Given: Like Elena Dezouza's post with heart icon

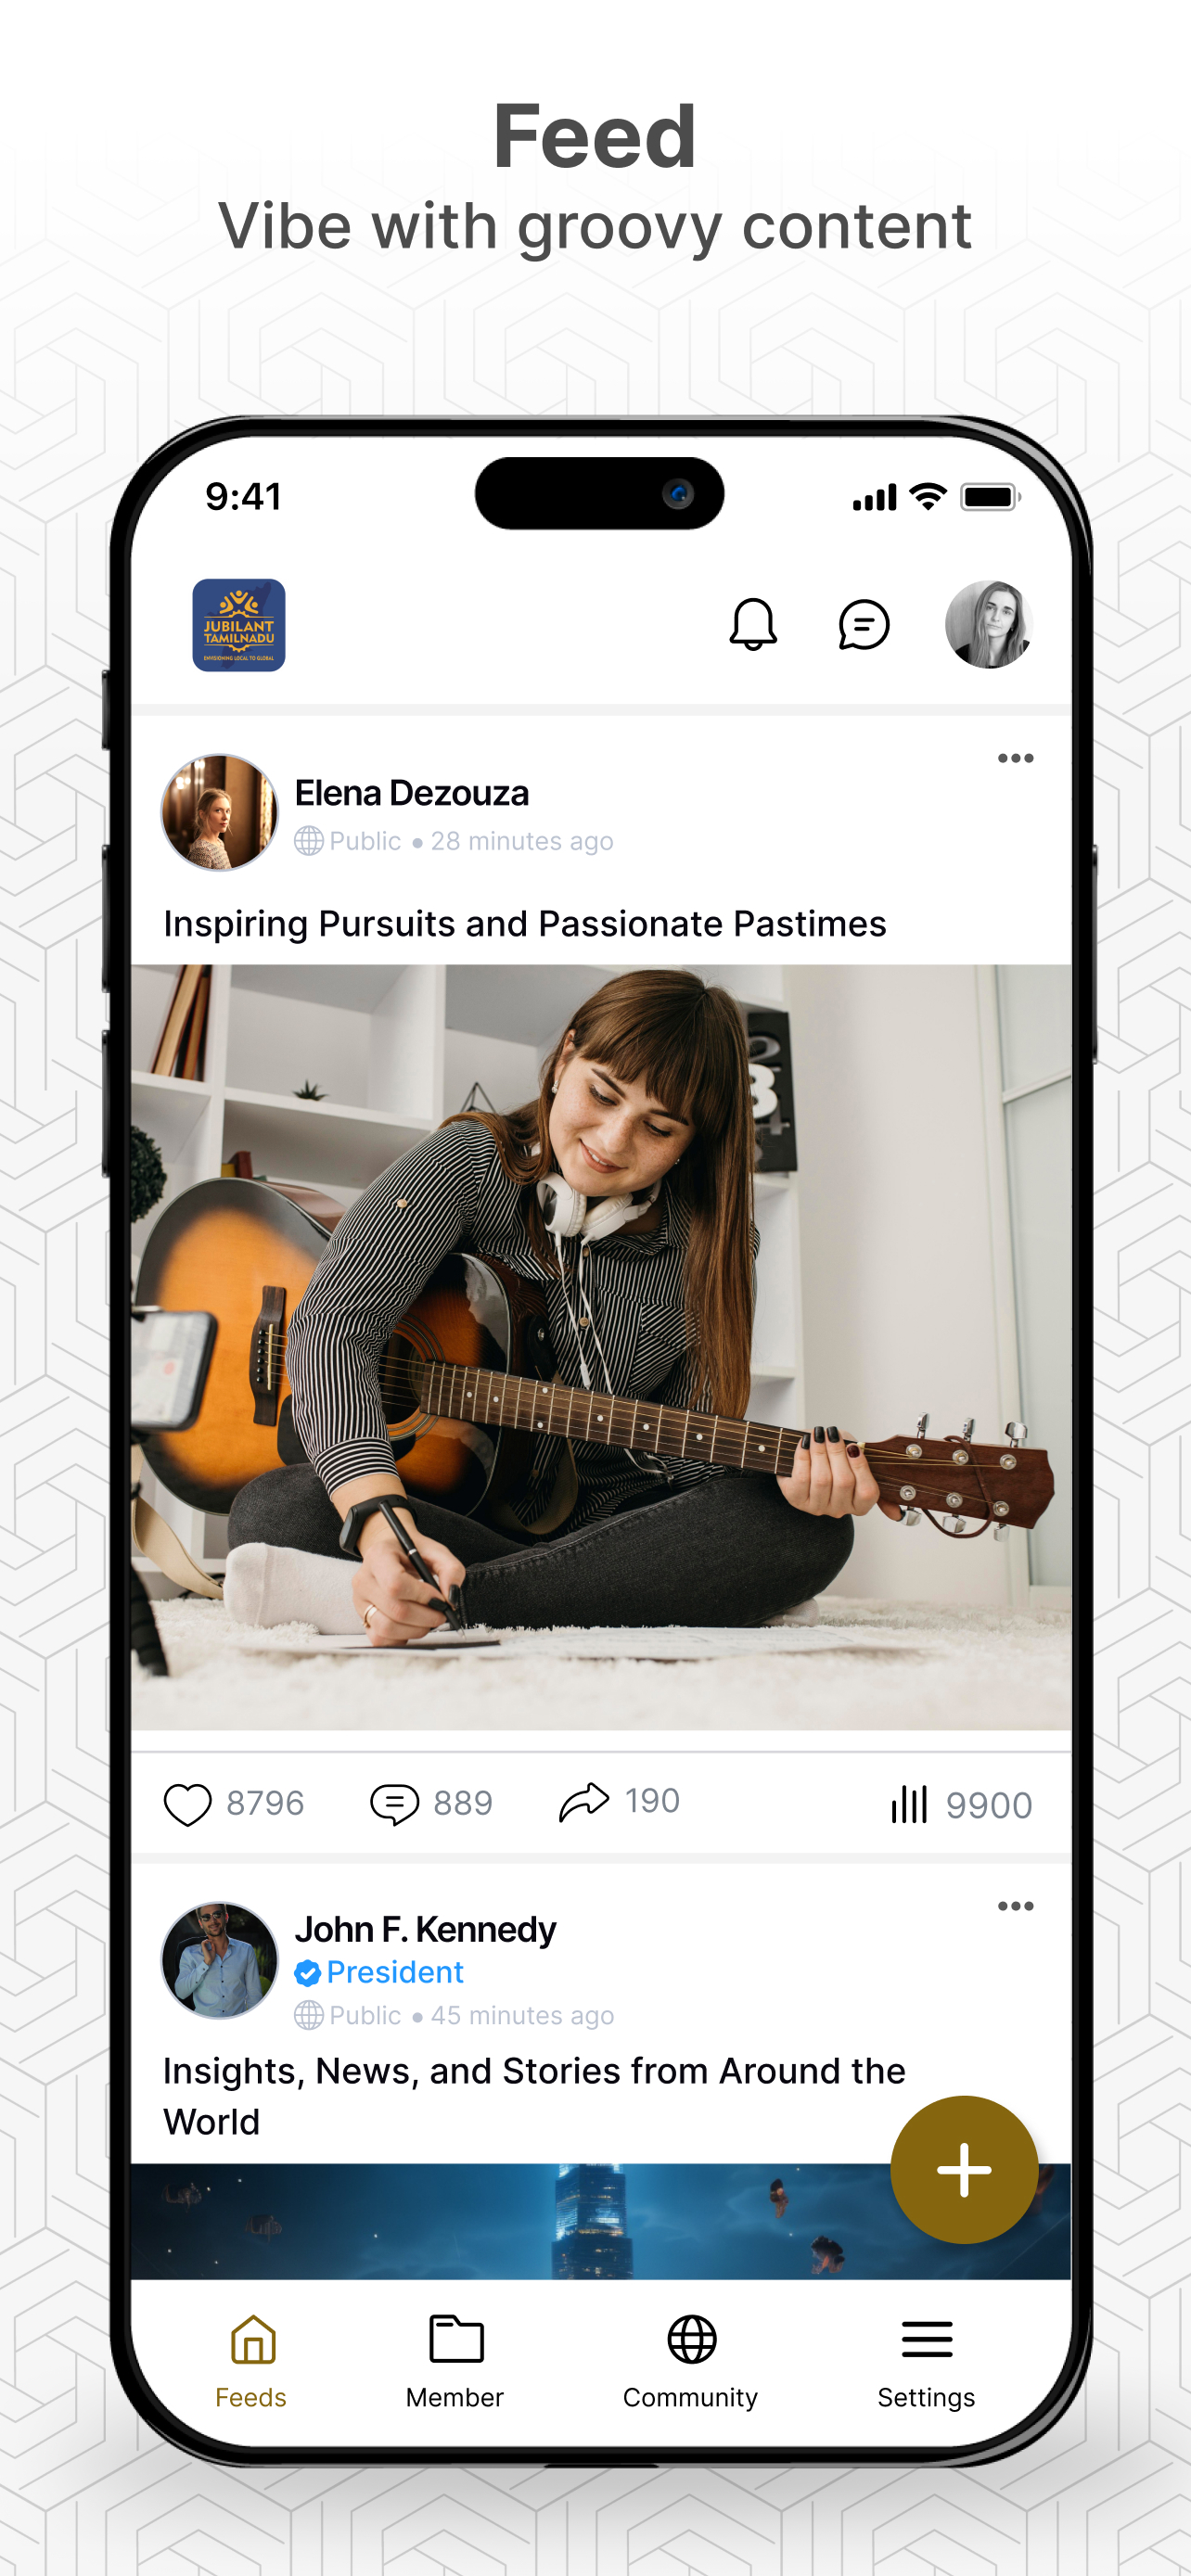Looking at the screenshot, I should click(187, 1804).
